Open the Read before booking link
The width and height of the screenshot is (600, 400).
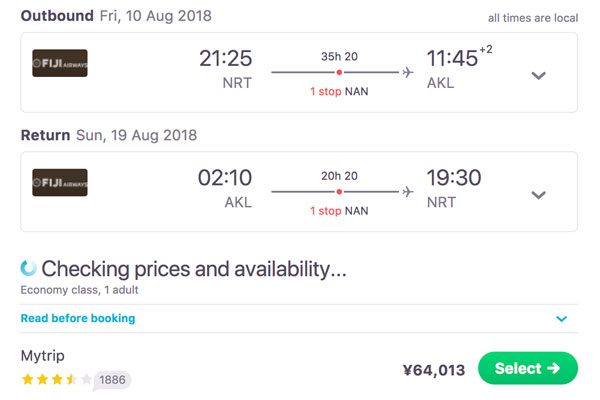(x=78, y=318)
